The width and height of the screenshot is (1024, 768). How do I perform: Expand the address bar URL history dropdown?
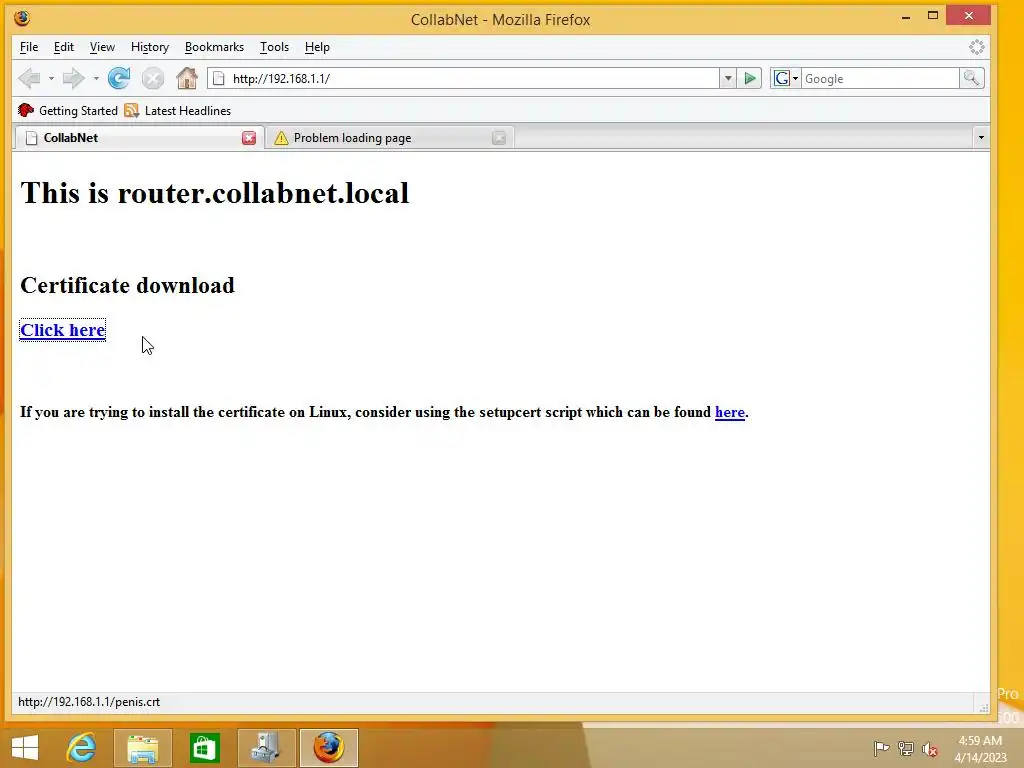tap(728, 78)
